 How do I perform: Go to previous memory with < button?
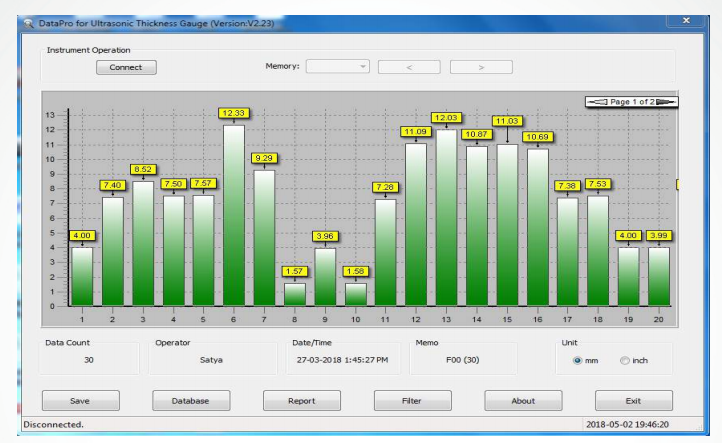pos(409,67)
